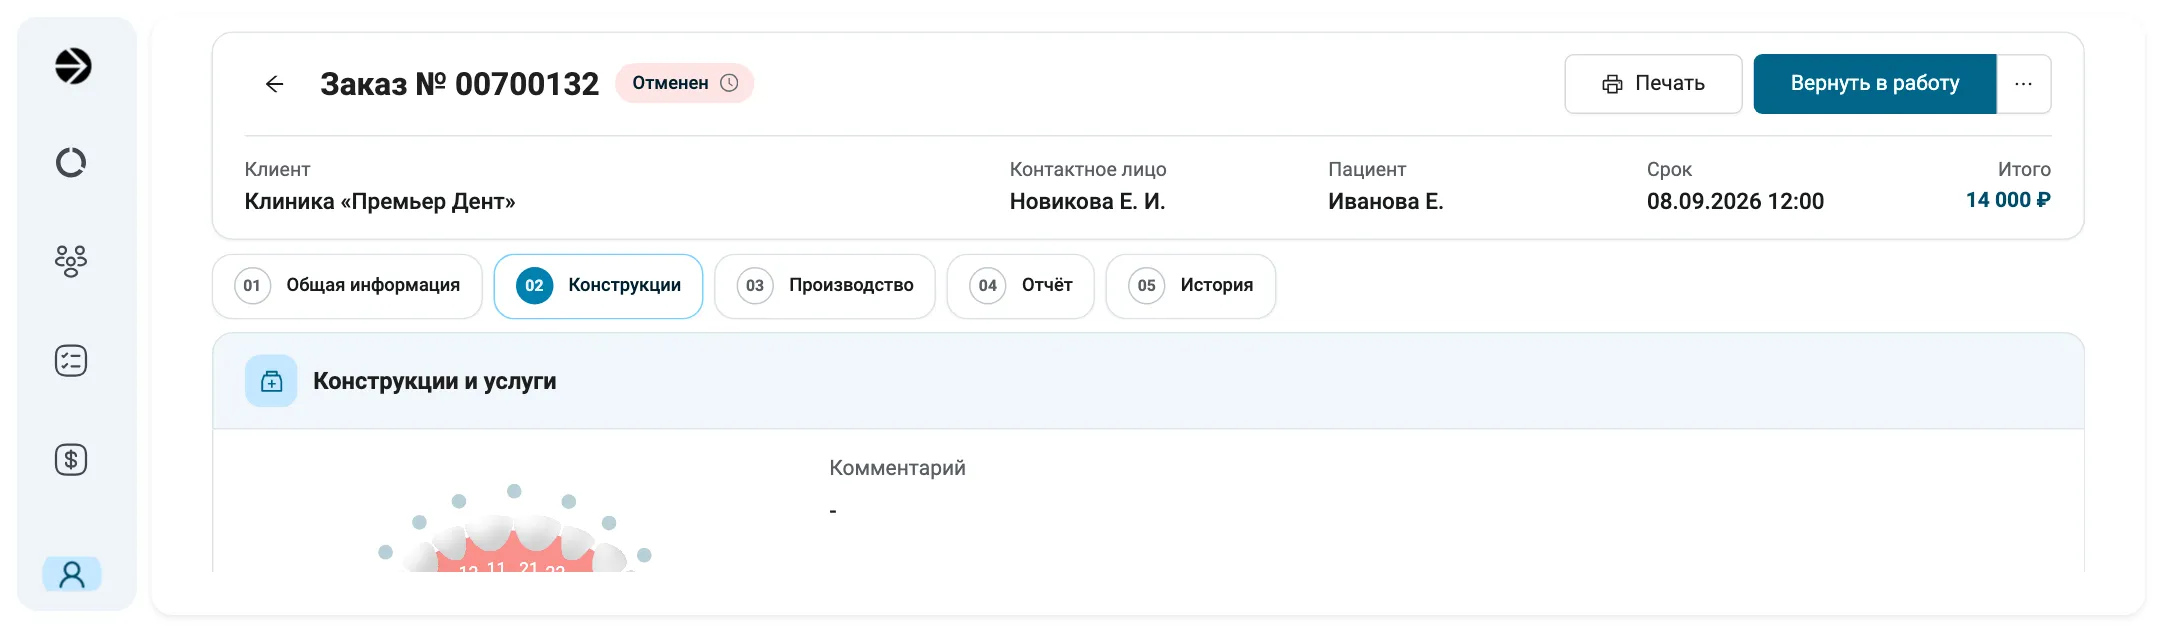Go back using the left arrow

click(274, 84)
